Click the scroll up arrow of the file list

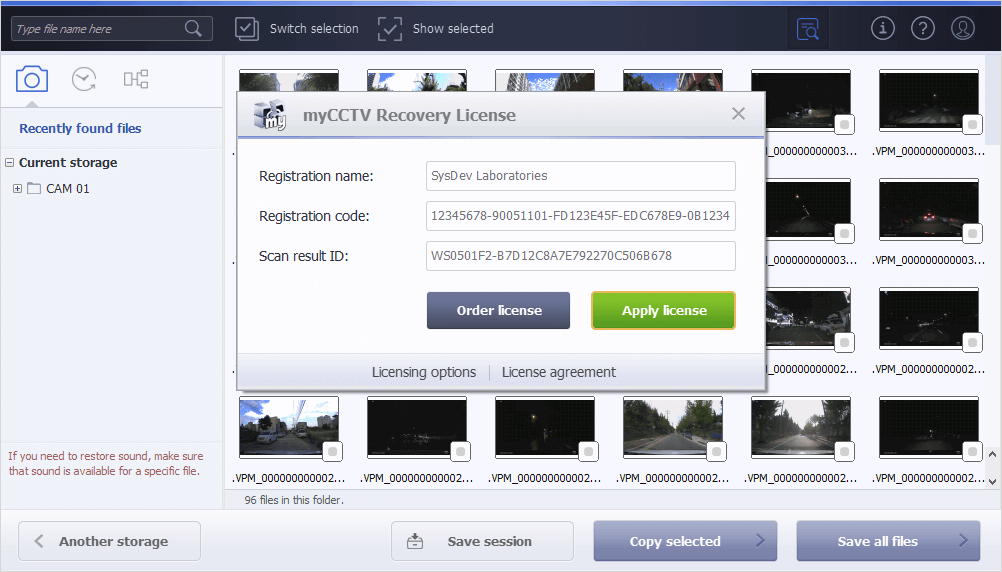pyautogui.click(x=992, y=454)
